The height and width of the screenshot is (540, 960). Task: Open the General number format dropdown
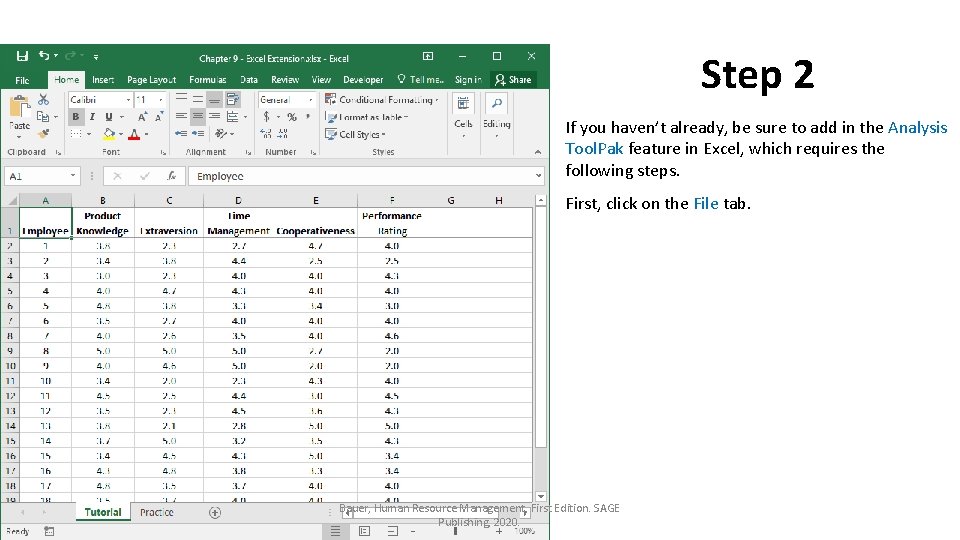pyautogui.click(x=310, y=100)
